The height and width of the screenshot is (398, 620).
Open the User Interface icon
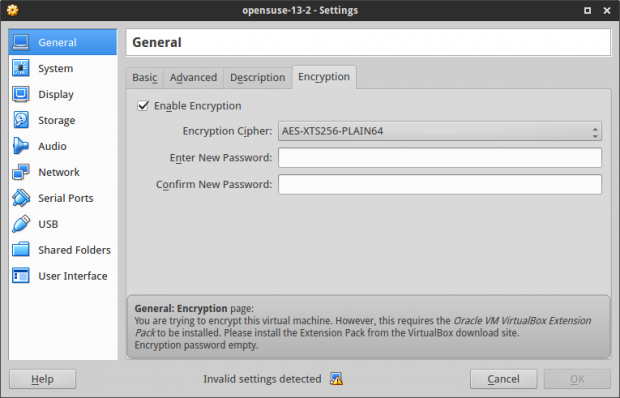pos(21,276)
